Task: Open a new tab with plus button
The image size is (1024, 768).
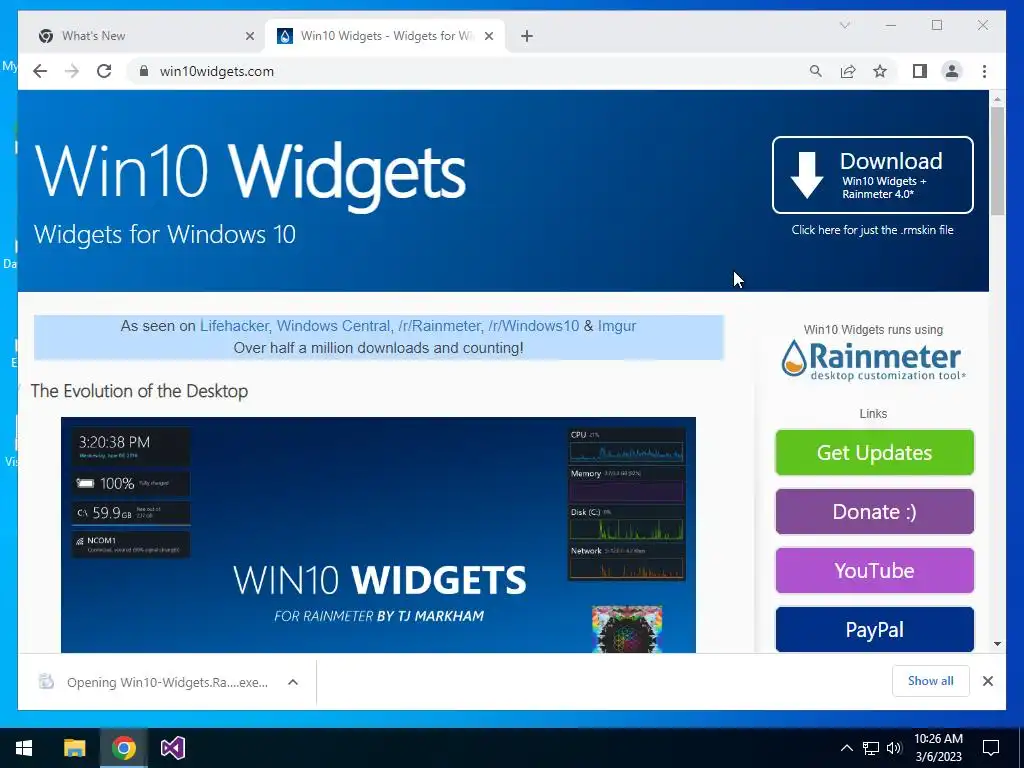Action: point(527,36)
